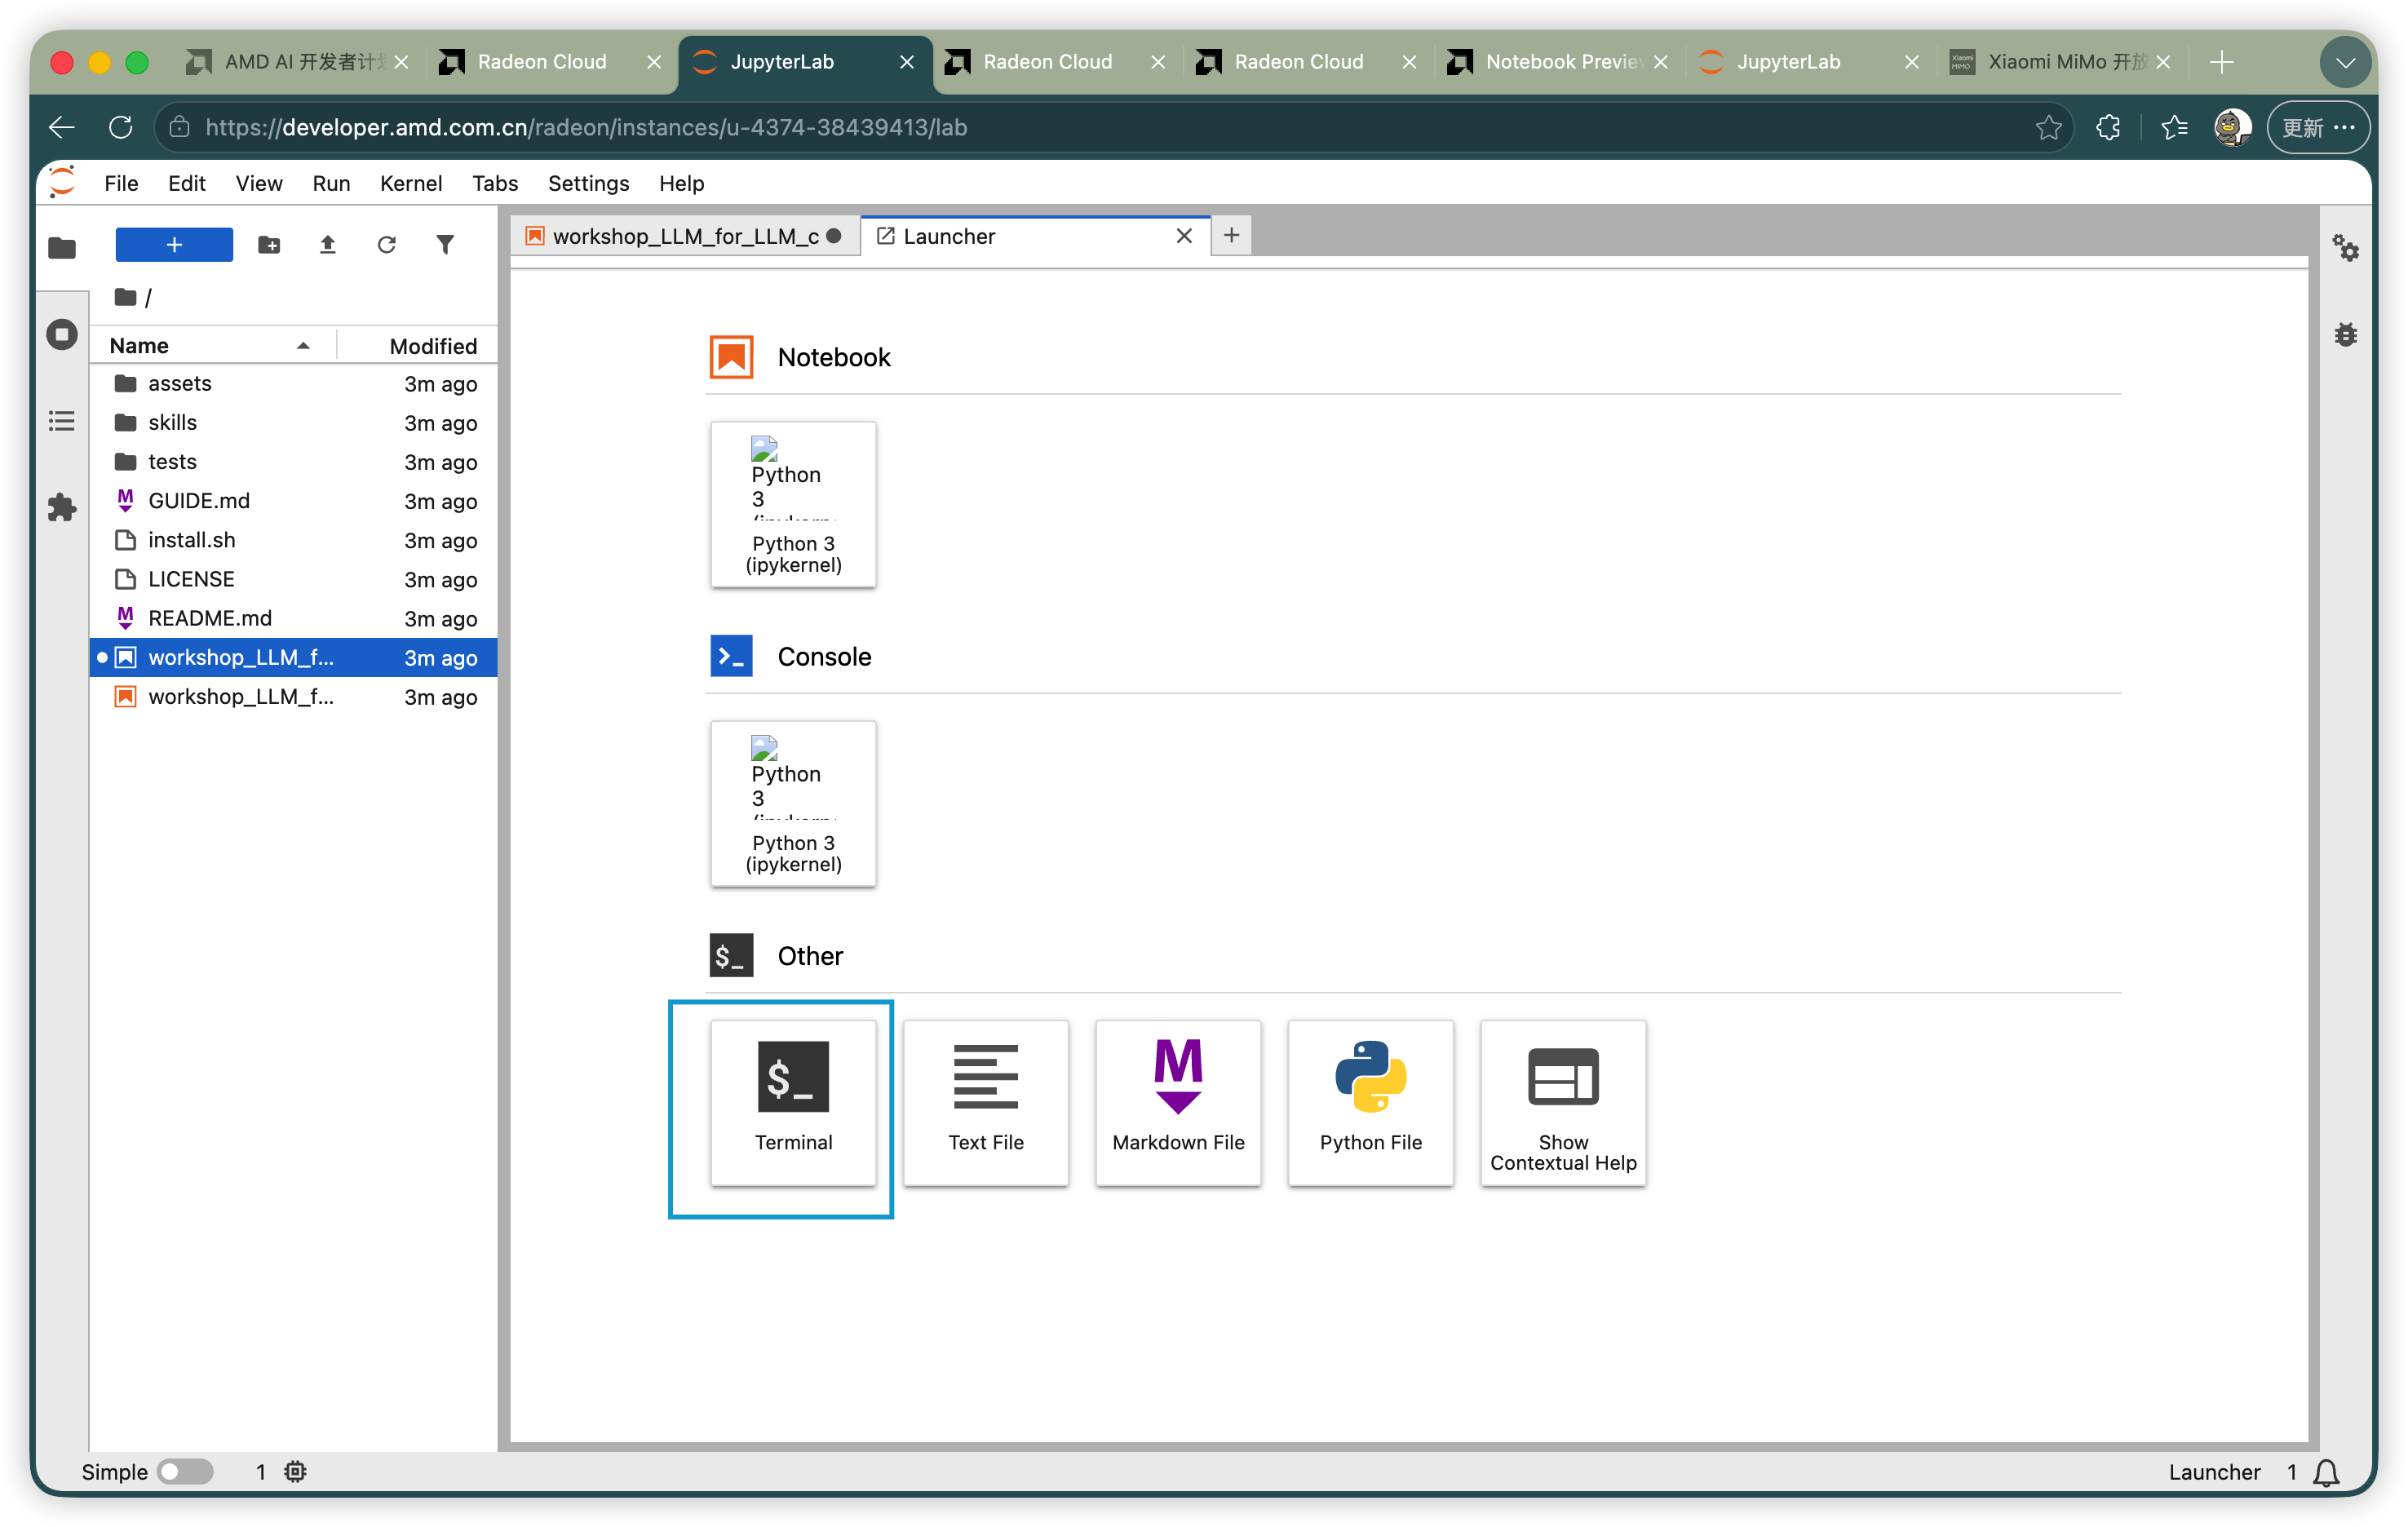Open the Table of Contents panel
This screenshot has width=2408, height=1527.
tap(62, 421)
